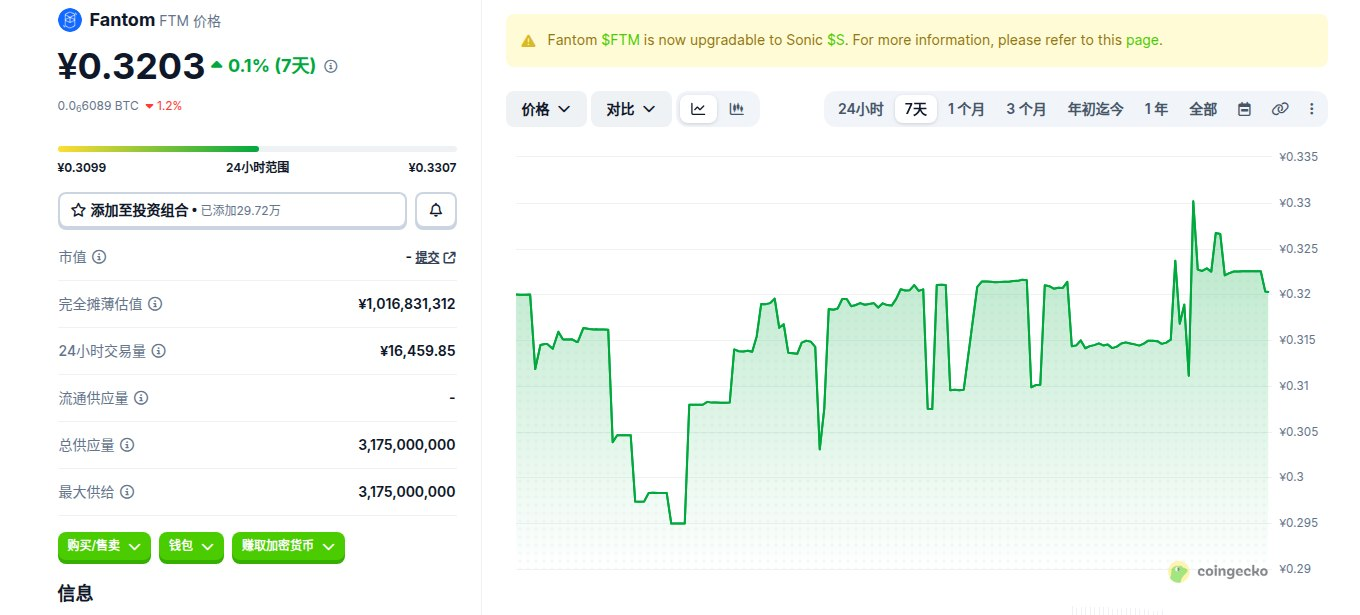Switch to line chart view icon

698,109
